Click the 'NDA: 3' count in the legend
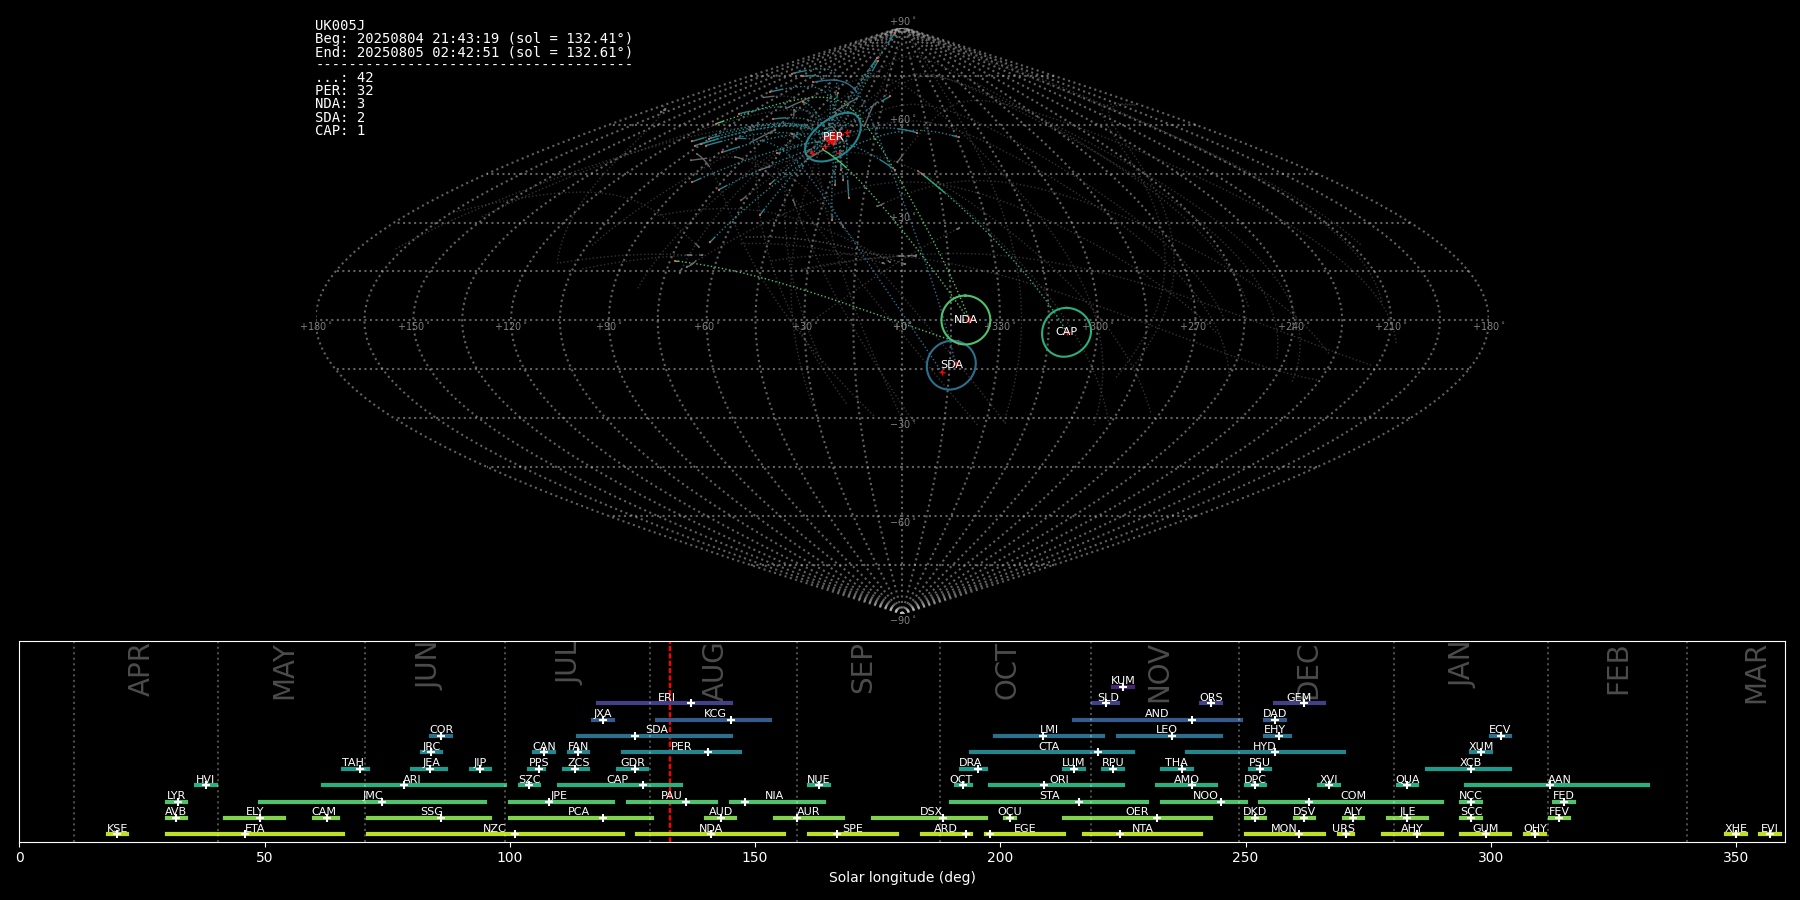1800x900 pixels. click(x=340, y=104)
